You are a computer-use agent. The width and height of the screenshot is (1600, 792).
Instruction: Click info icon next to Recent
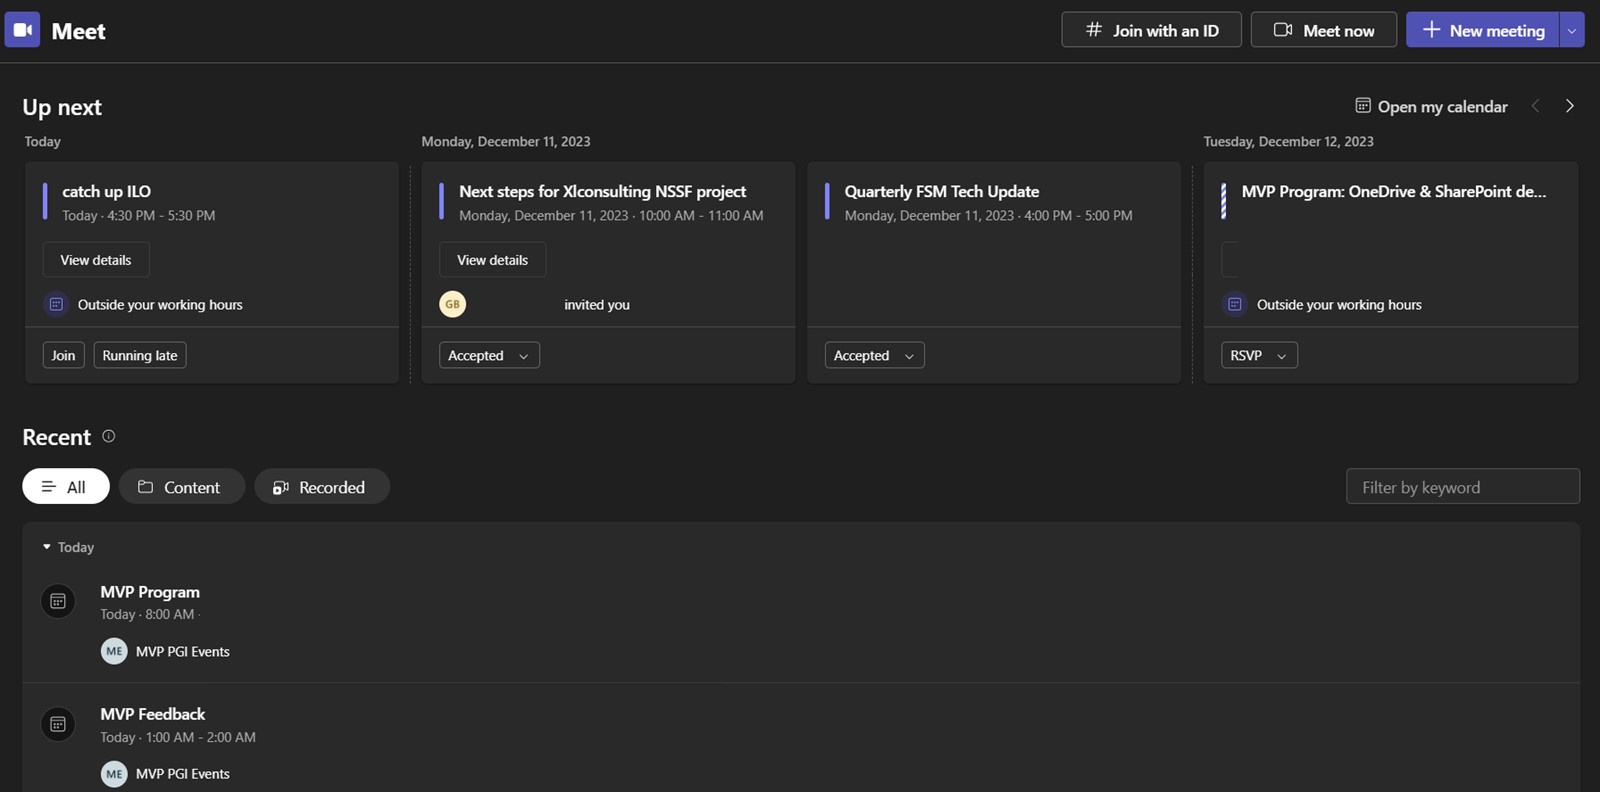coord(109,436)
